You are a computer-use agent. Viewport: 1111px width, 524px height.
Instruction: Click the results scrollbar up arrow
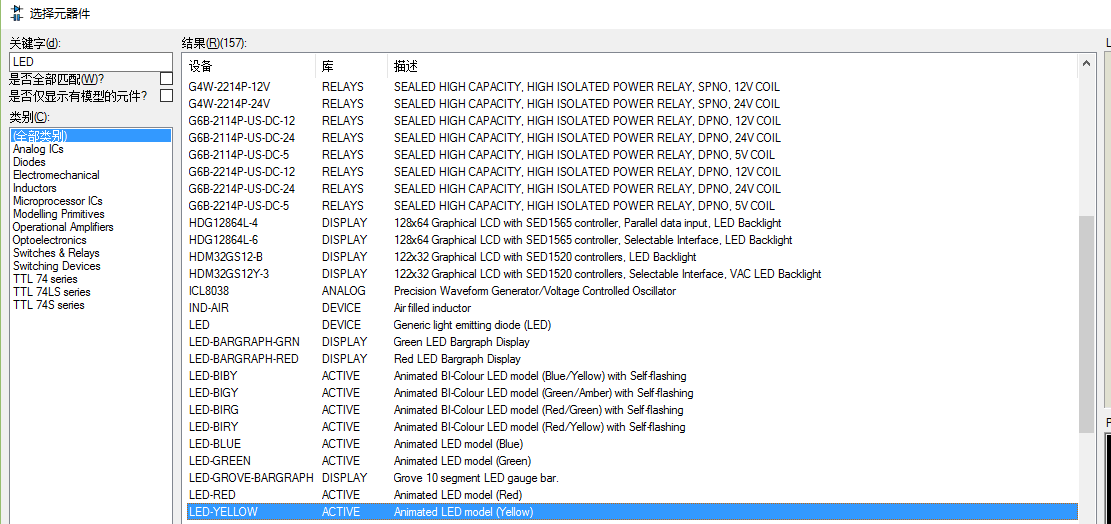click(1086, 66)
